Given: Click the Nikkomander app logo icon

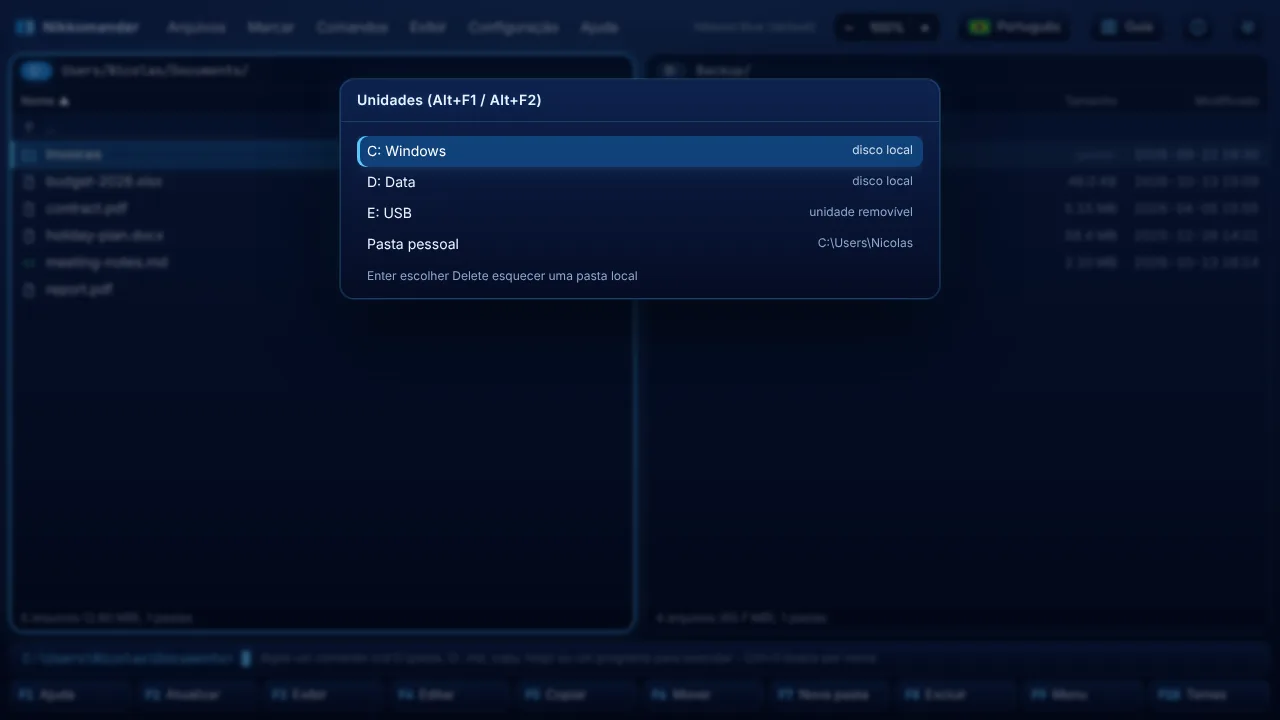Looking at the screenshot, I should point(25,27).
